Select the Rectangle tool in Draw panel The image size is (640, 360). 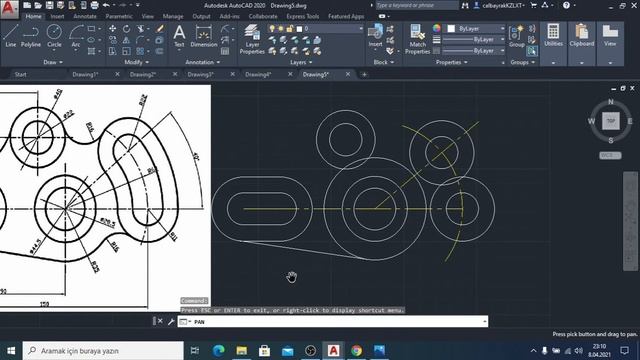(x=91, y=29)
